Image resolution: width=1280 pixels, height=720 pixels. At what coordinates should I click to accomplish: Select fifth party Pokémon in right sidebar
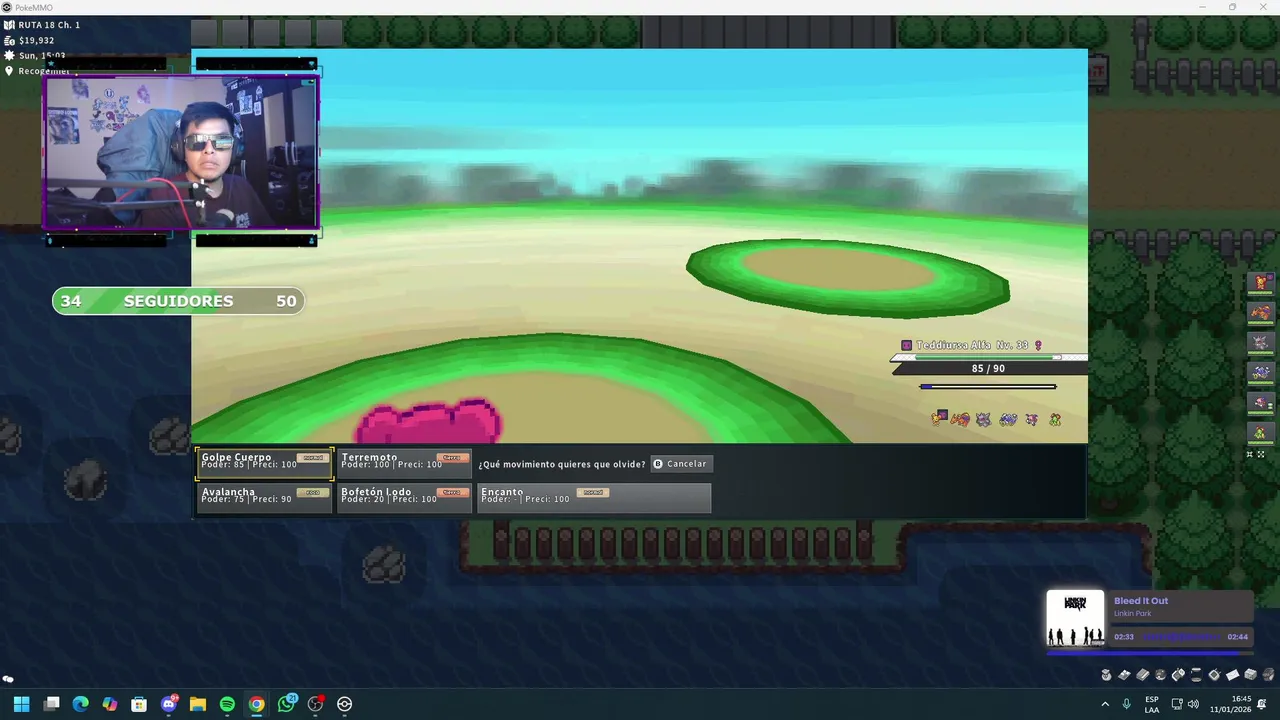coord(1261,403)
